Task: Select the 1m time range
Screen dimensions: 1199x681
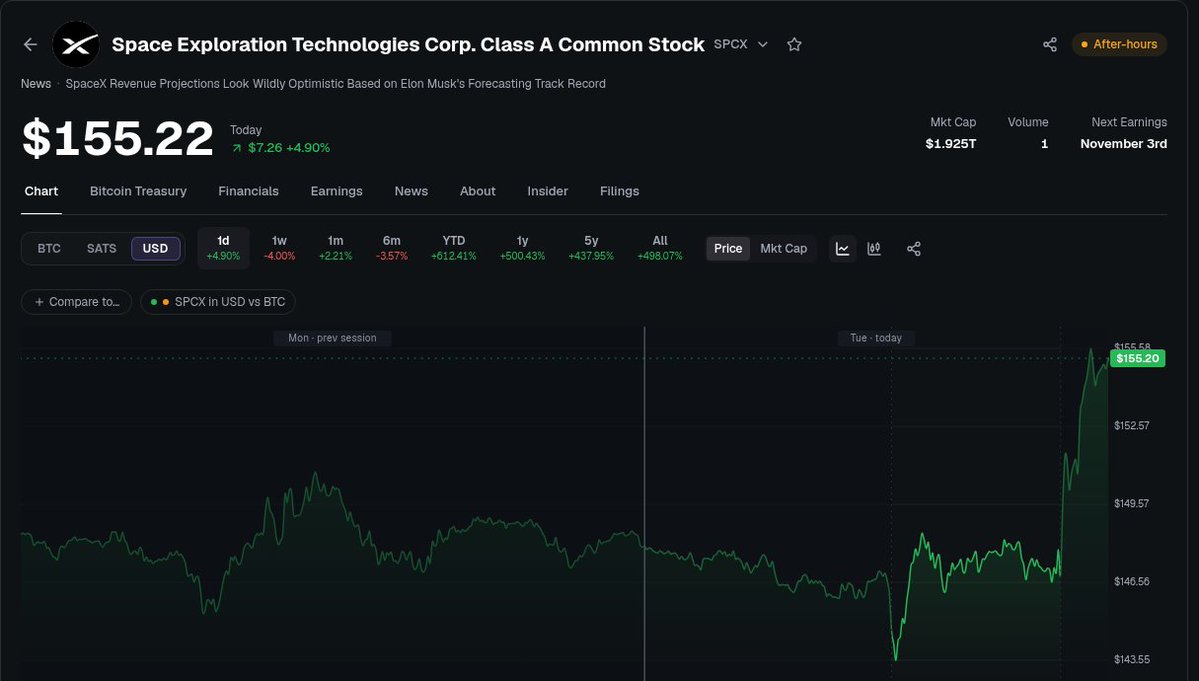Action: pyautogui.click(x=336, y=248)
